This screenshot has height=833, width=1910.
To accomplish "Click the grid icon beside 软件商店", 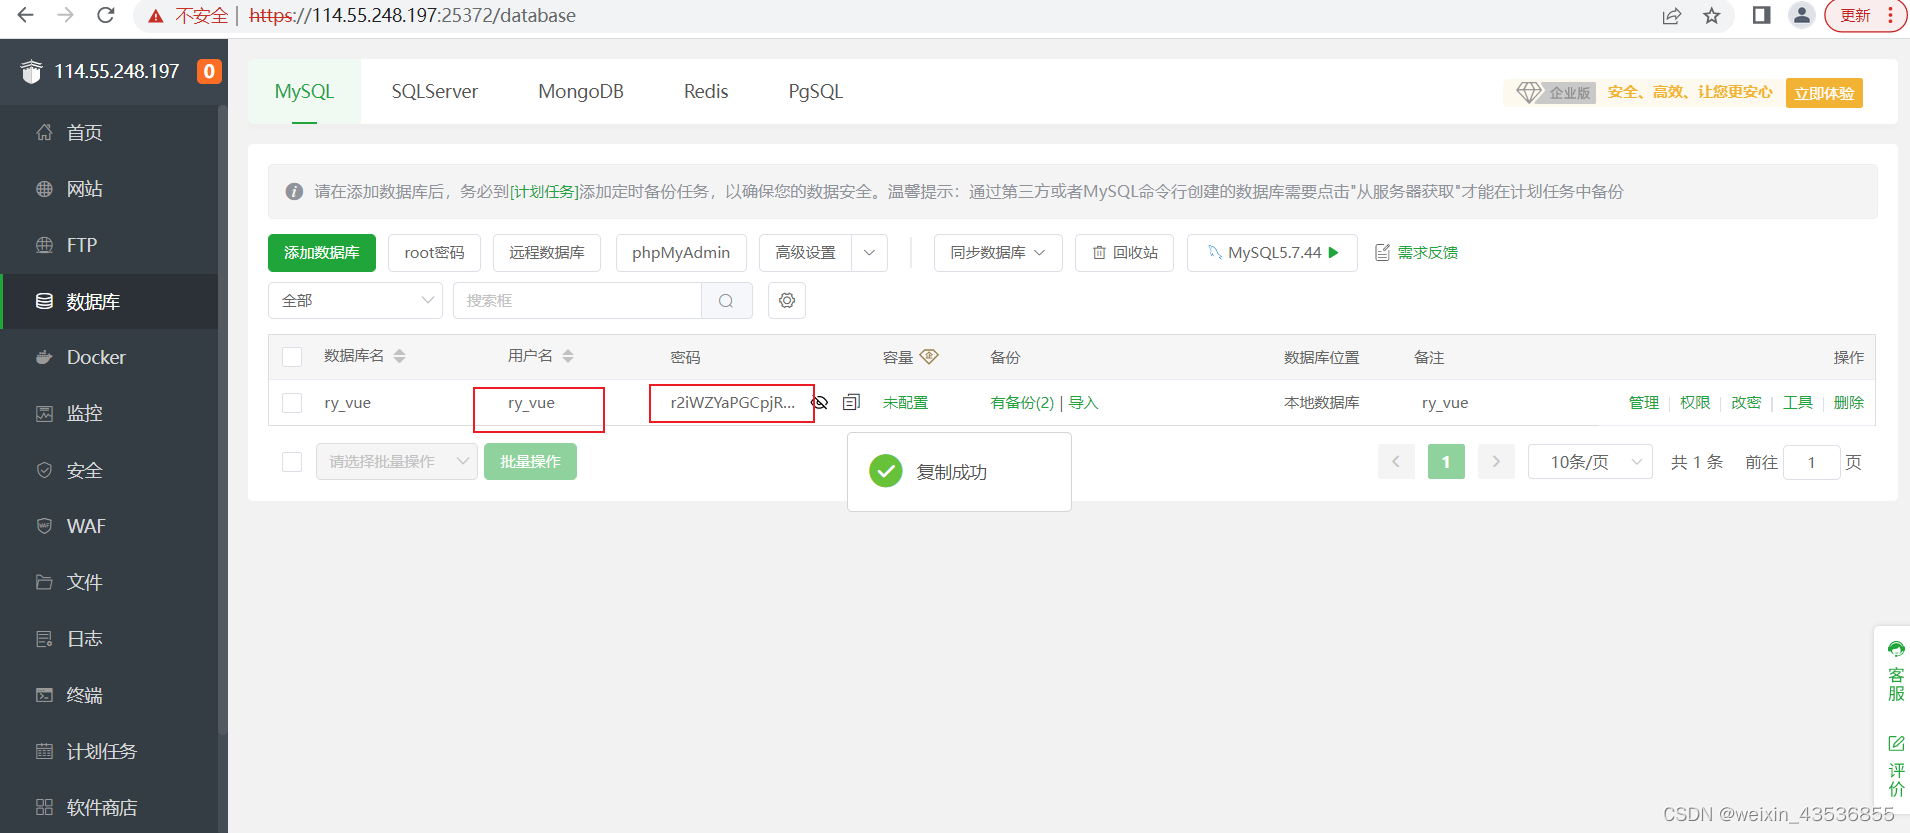I will point(44,807).
